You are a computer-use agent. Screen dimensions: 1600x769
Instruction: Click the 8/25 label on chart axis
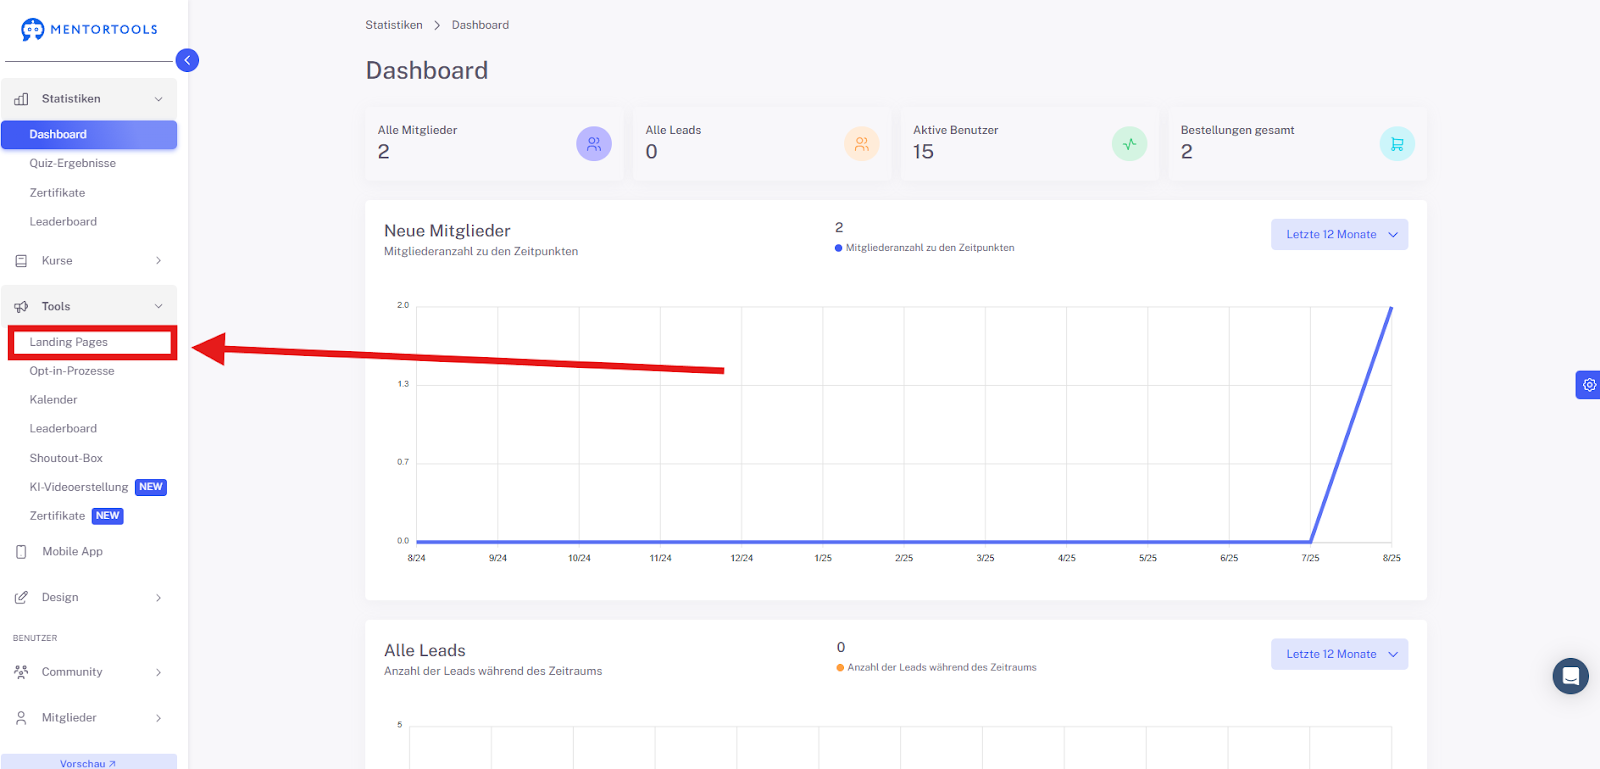point(1391,558)
